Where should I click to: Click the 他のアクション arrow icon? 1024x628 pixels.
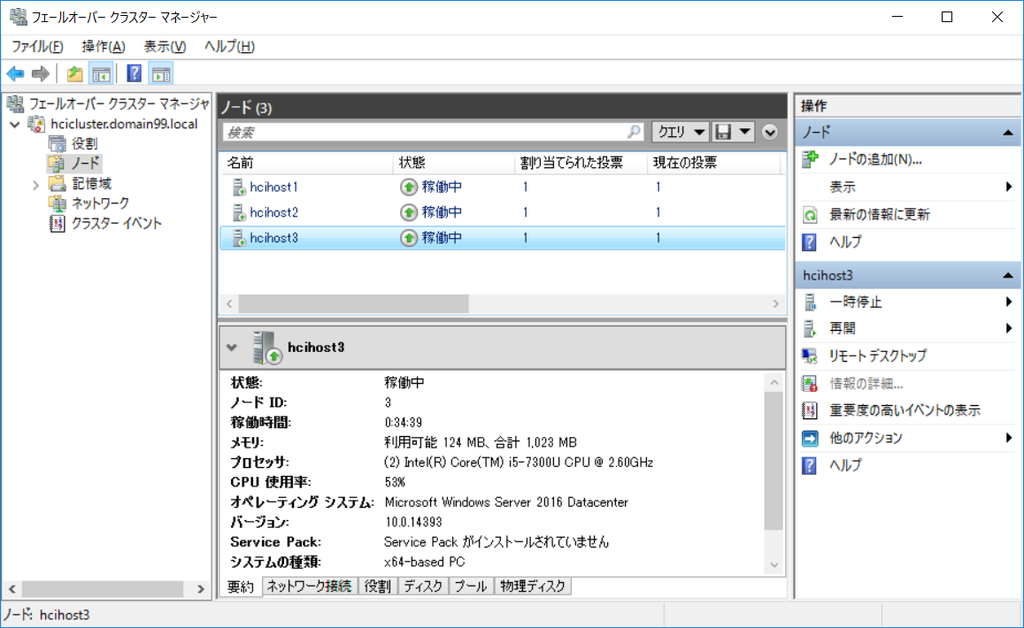click(x=810, y=438)
